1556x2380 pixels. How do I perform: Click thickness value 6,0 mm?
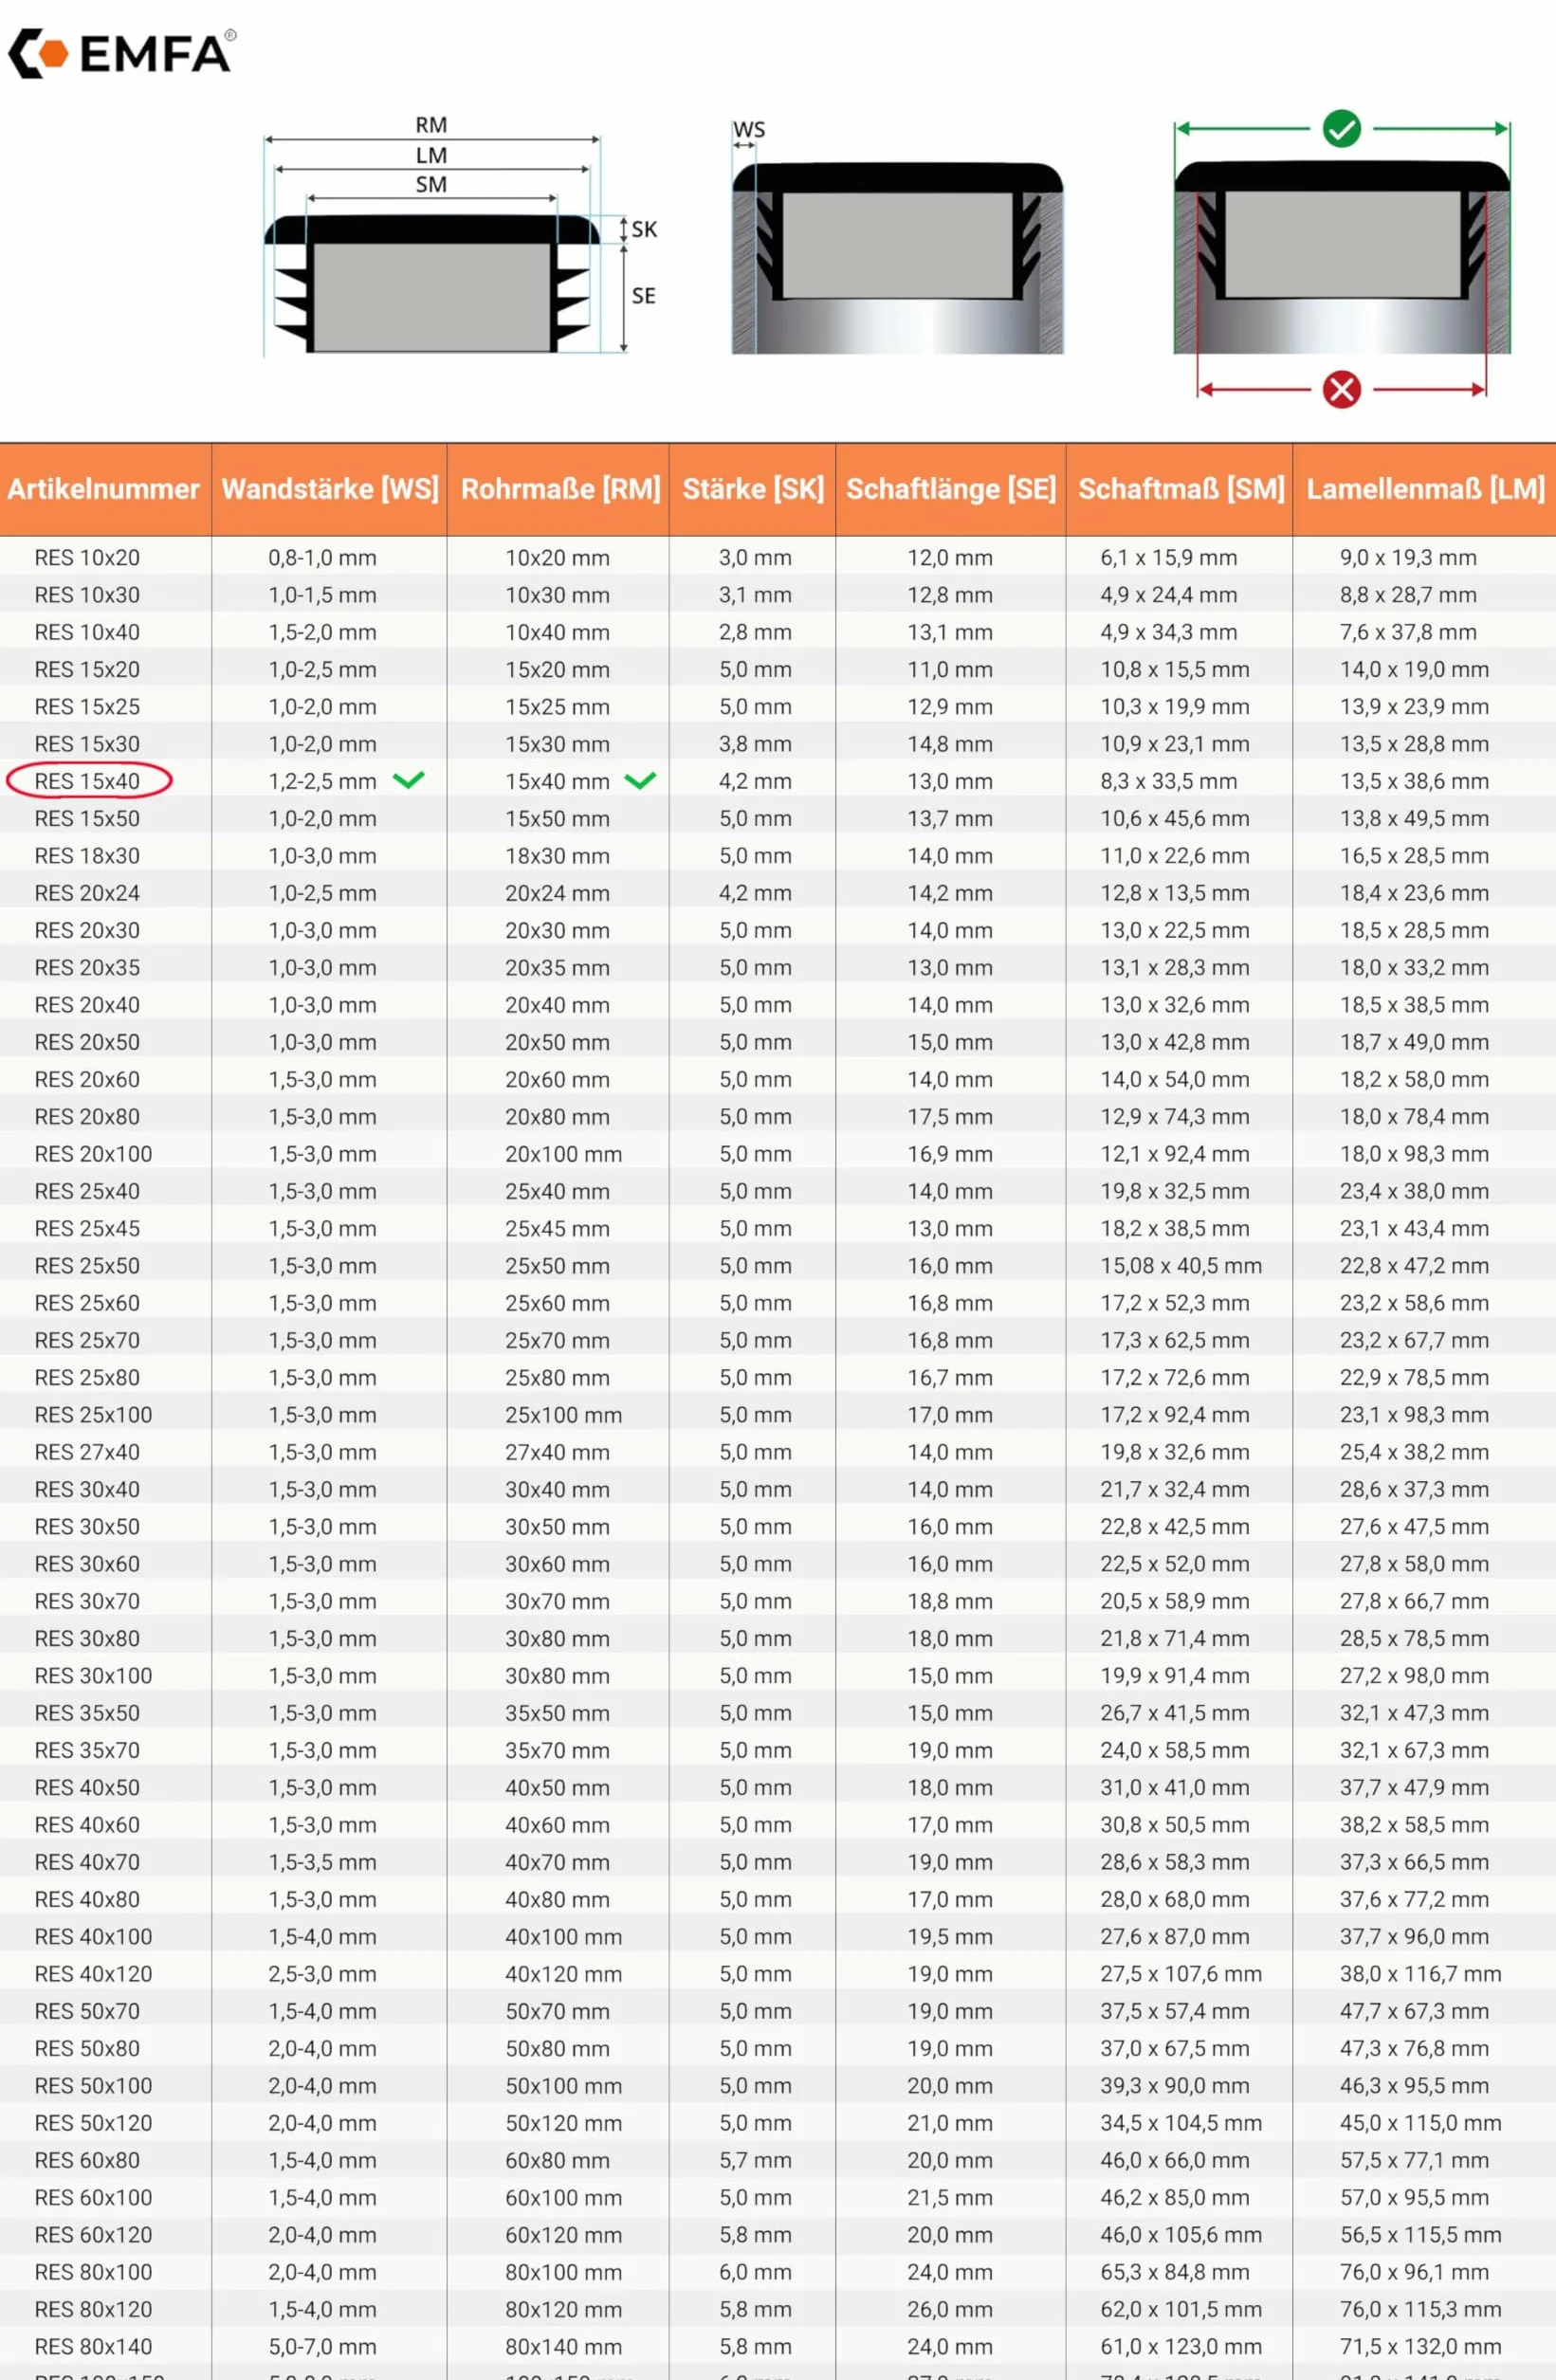(x=755, y=2272)
